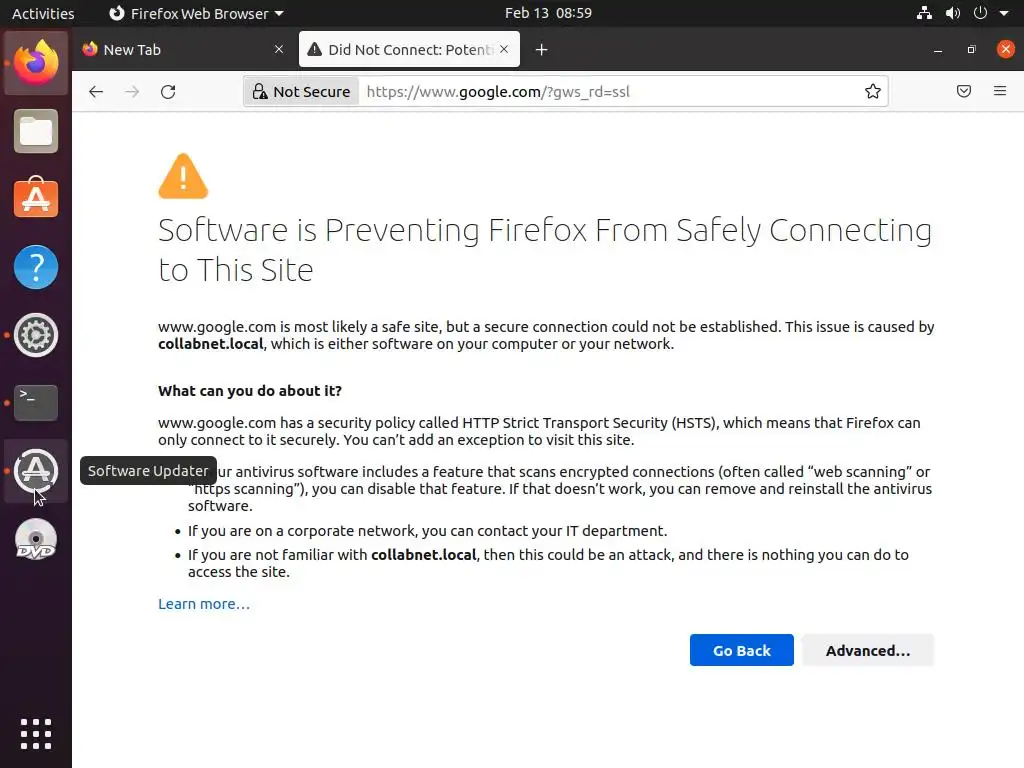This screenshot has width=1024, height=768.
Task: Click the new tab plus button
Action: point(541,50)
